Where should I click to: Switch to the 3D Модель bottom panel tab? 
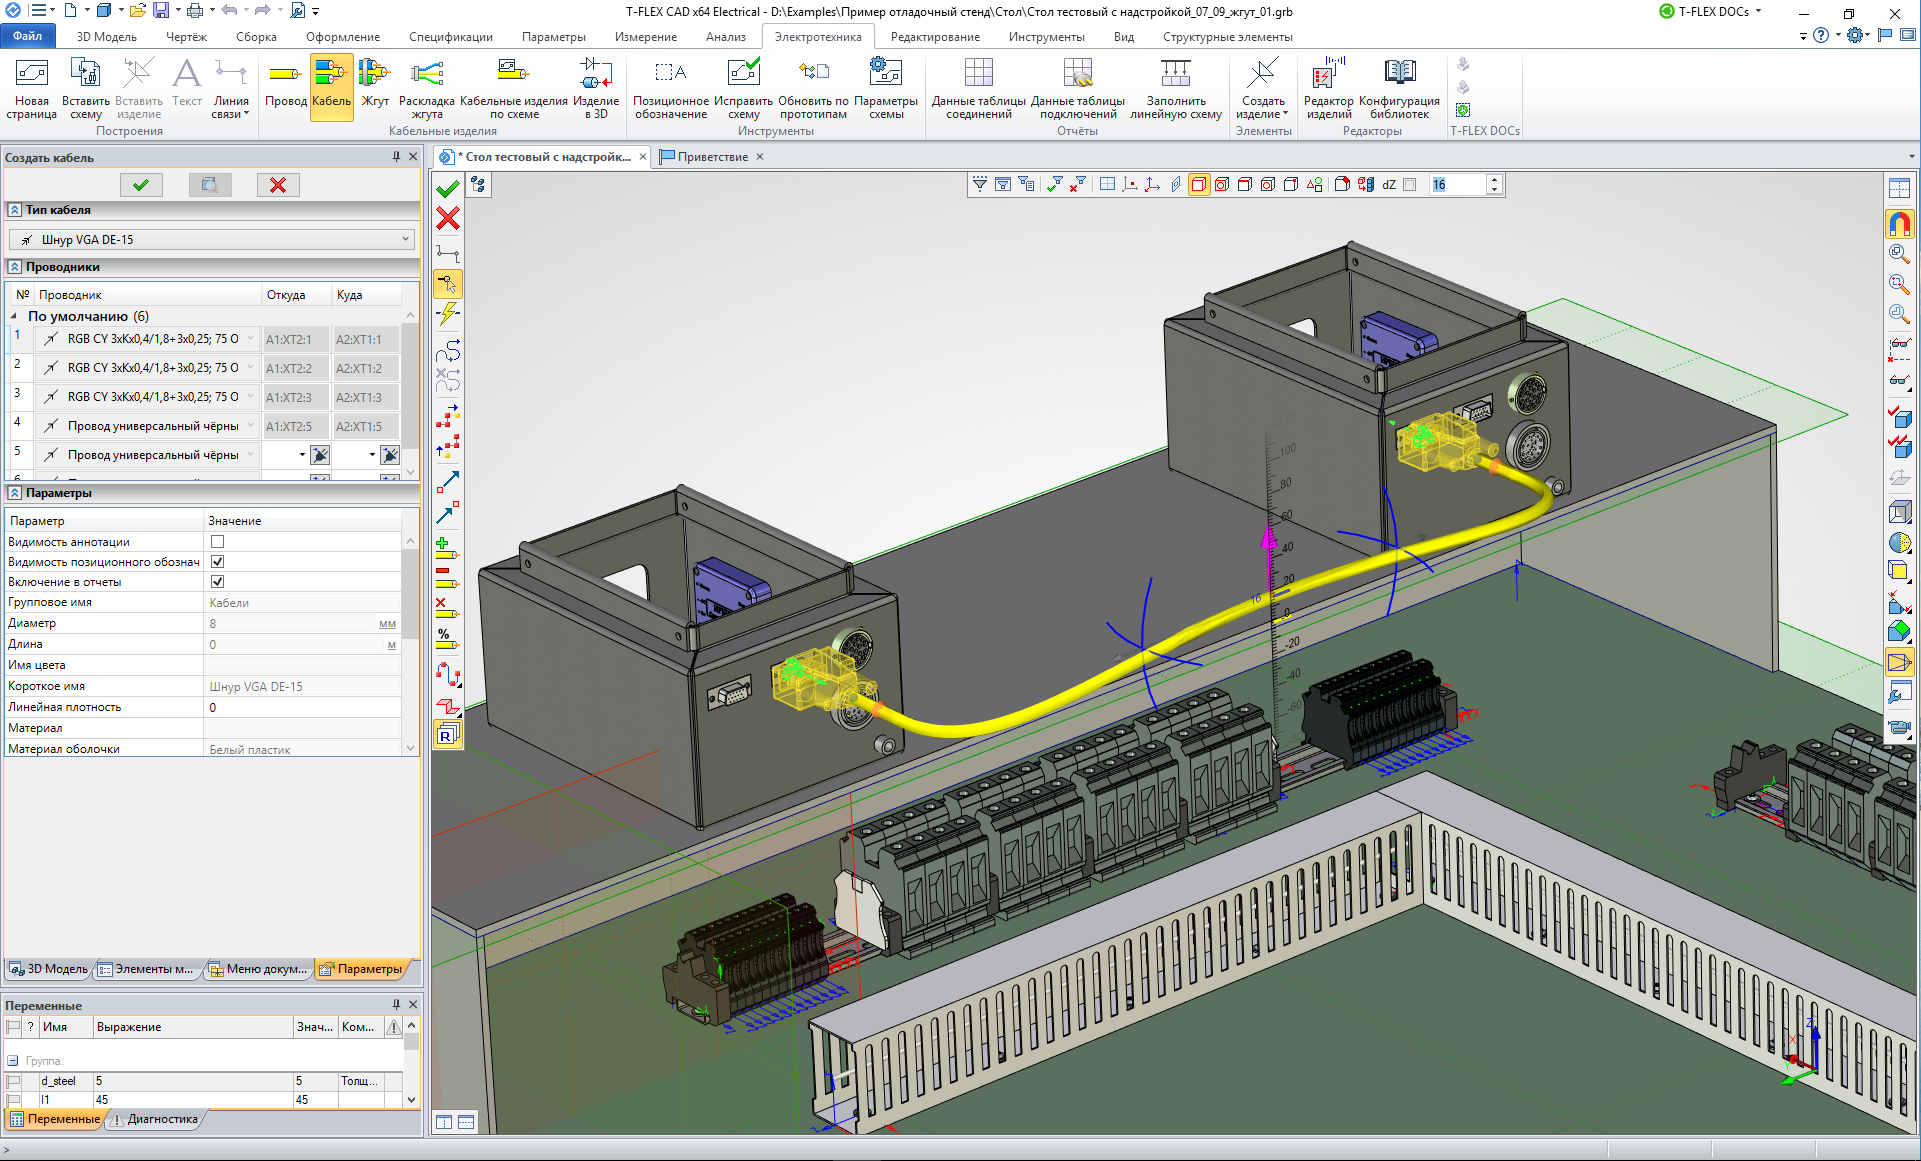coord(49,969)
